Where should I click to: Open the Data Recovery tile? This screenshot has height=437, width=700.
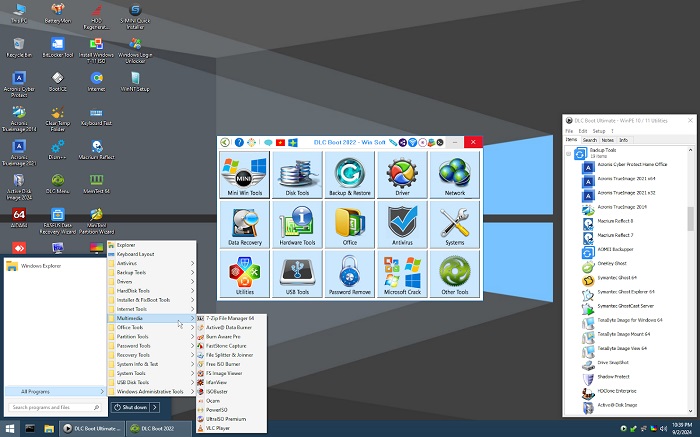click(x=245, y=224)
